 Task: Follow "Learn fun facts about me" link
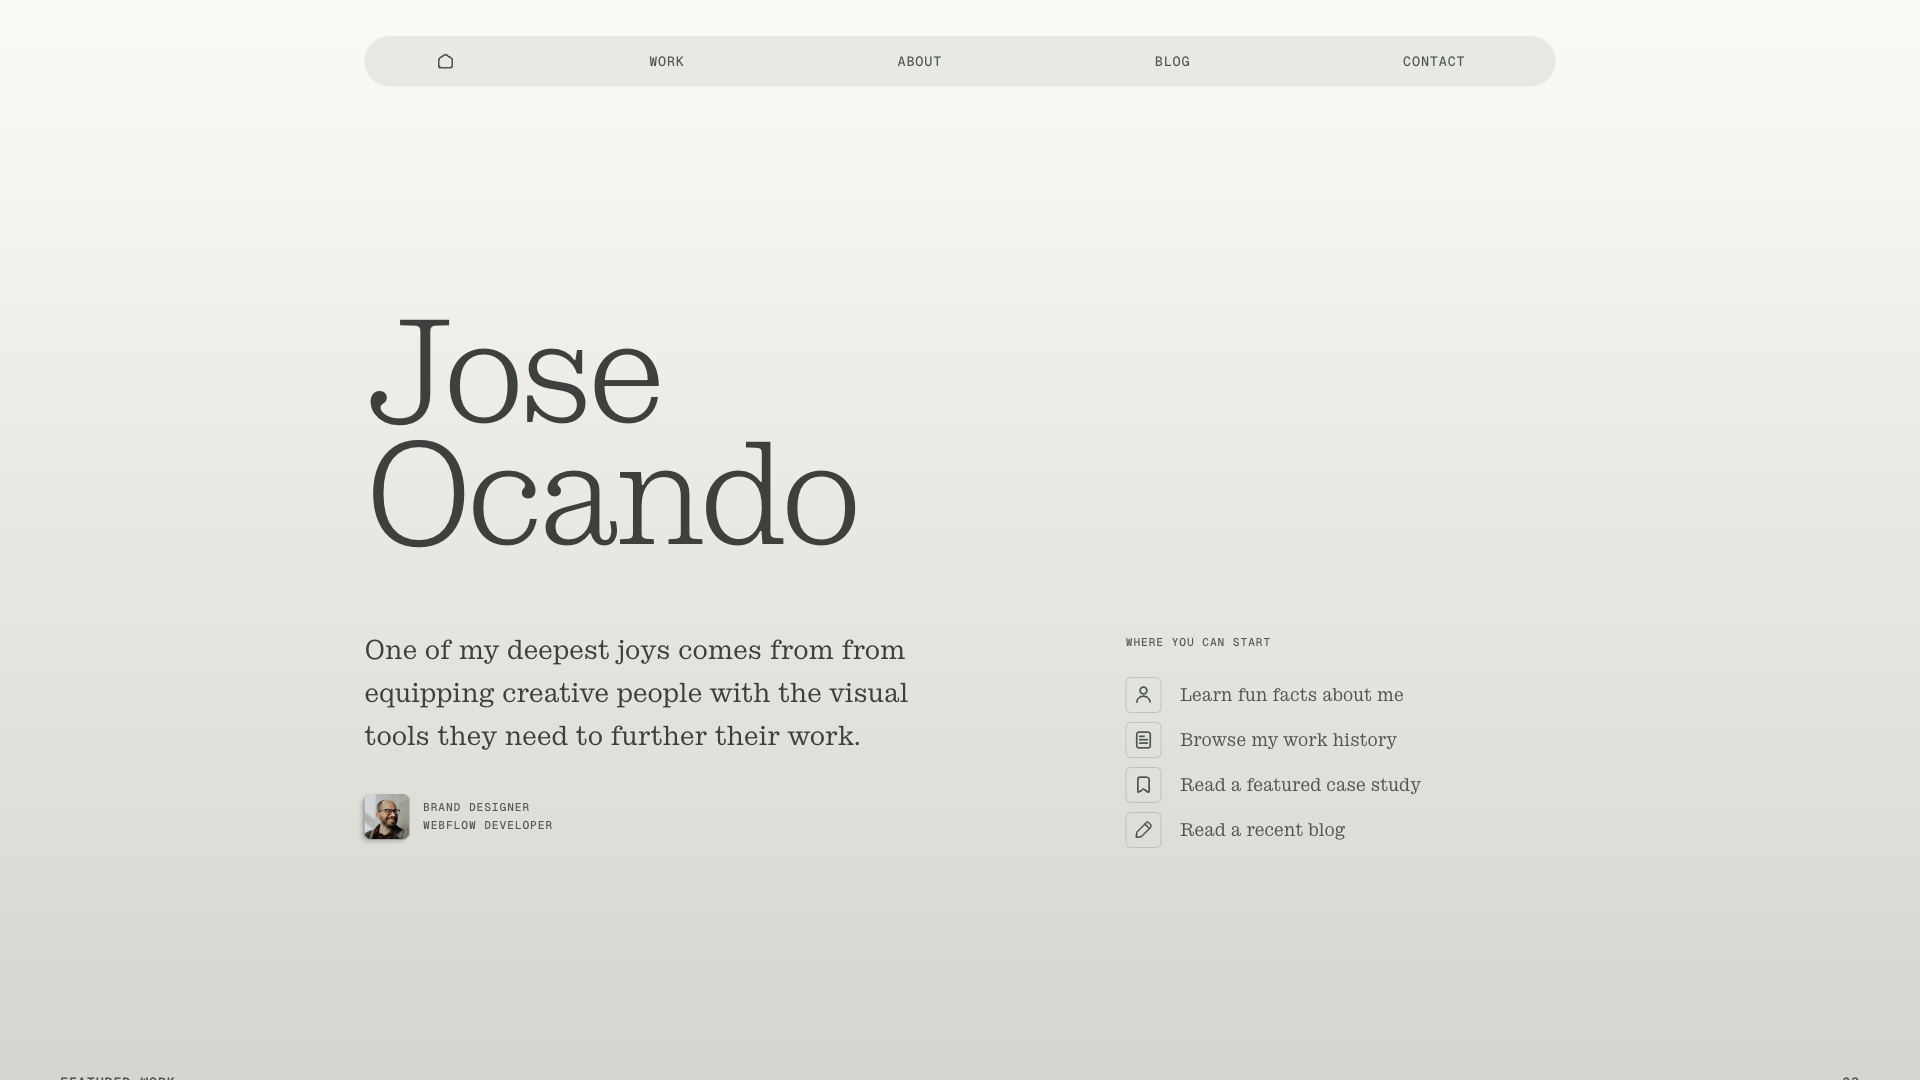(1291, 695)
